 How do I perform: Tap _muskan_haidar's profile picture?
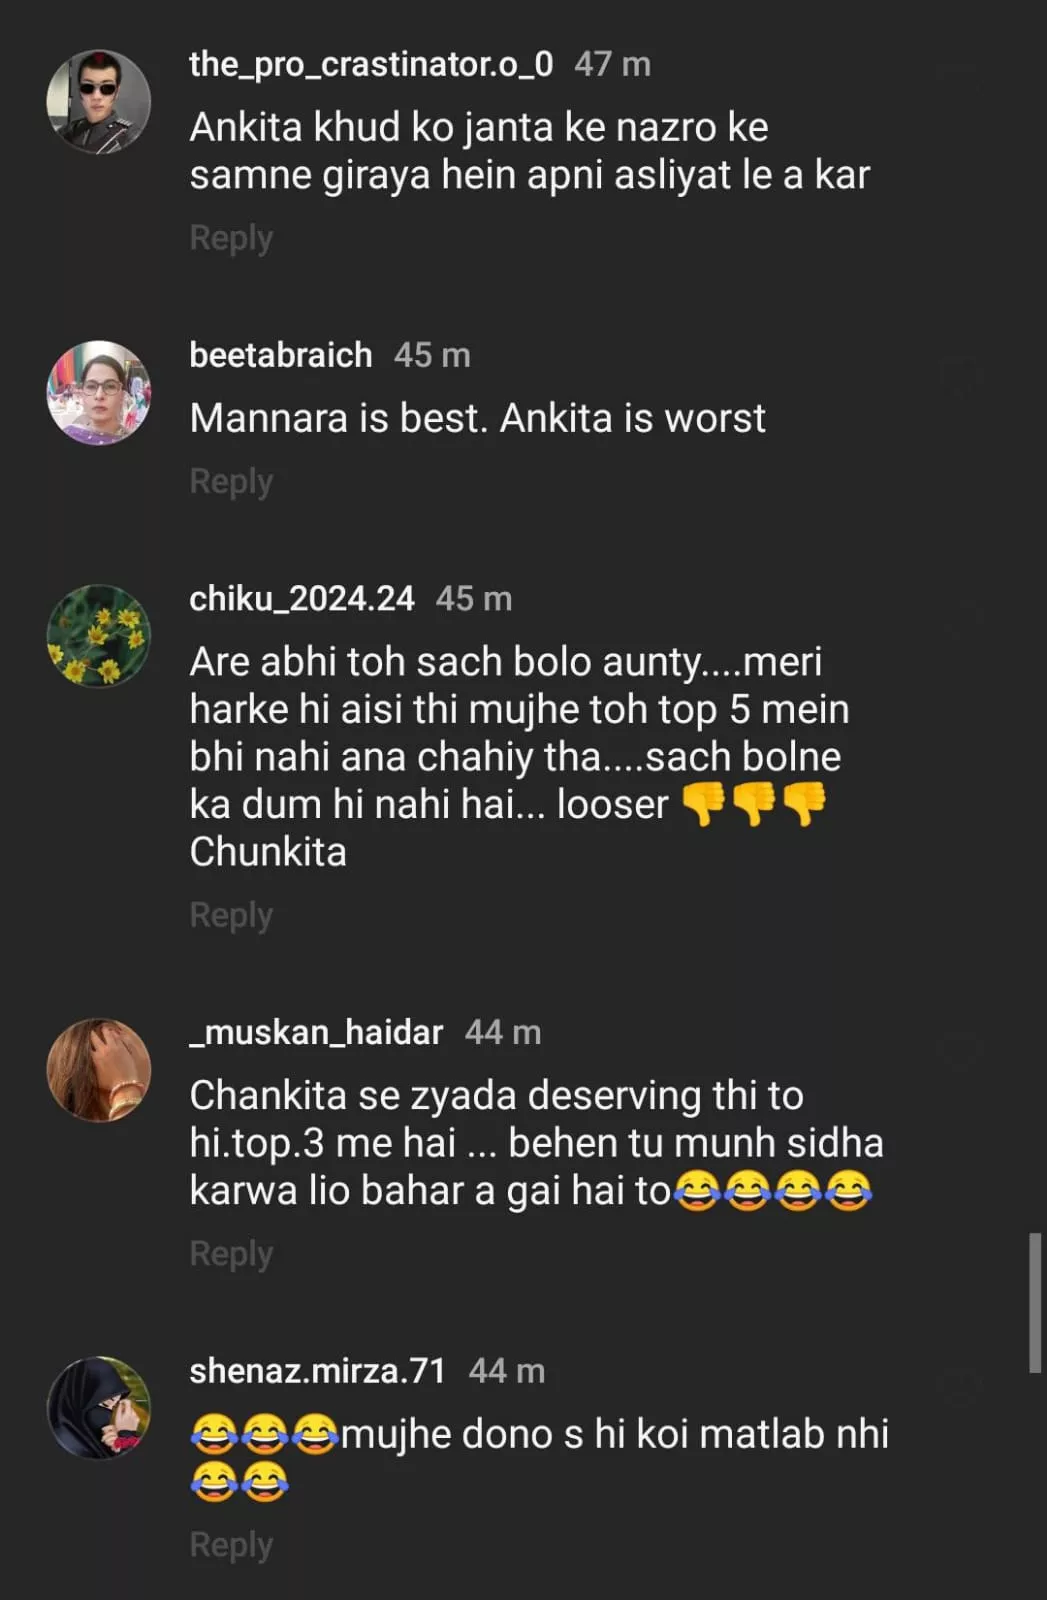(98, 1070)
